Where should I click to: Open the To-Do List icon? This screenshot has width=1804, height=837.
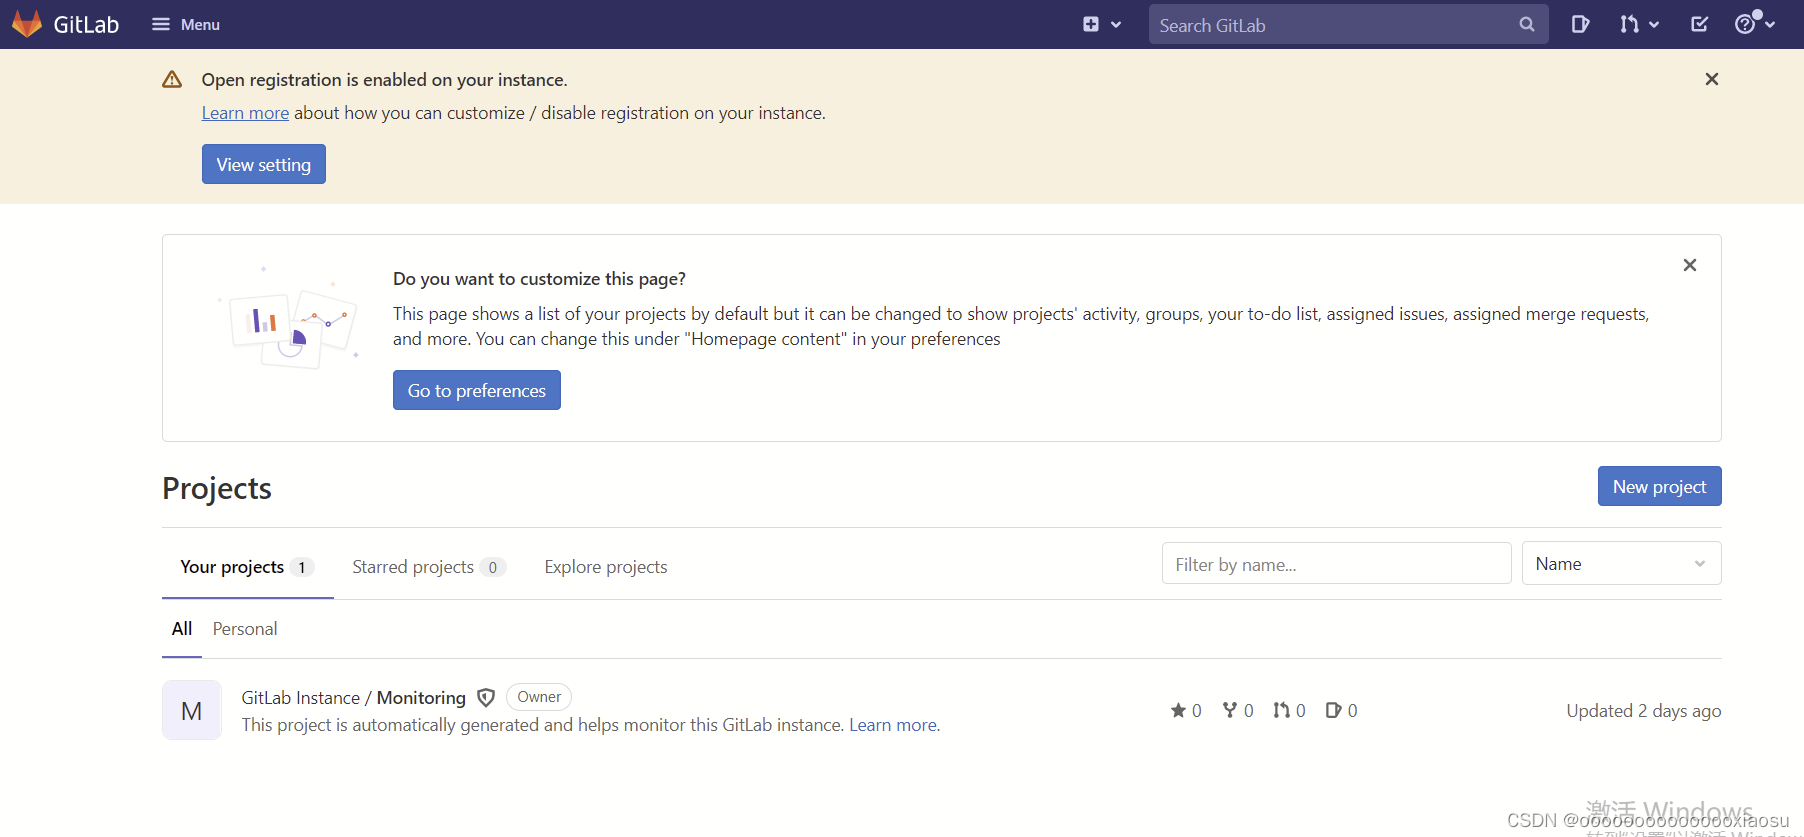1699,24
